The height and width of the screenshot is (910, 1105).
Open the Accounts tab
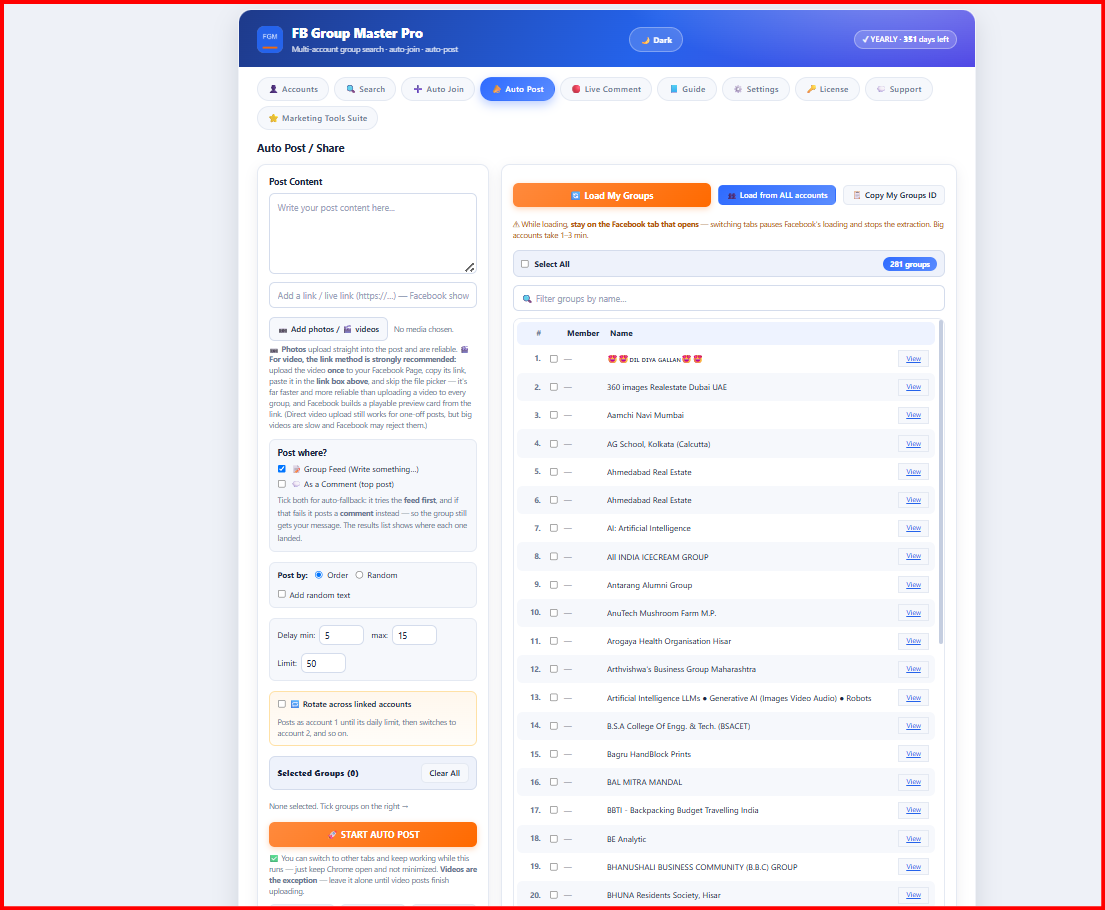coord(293,90)
